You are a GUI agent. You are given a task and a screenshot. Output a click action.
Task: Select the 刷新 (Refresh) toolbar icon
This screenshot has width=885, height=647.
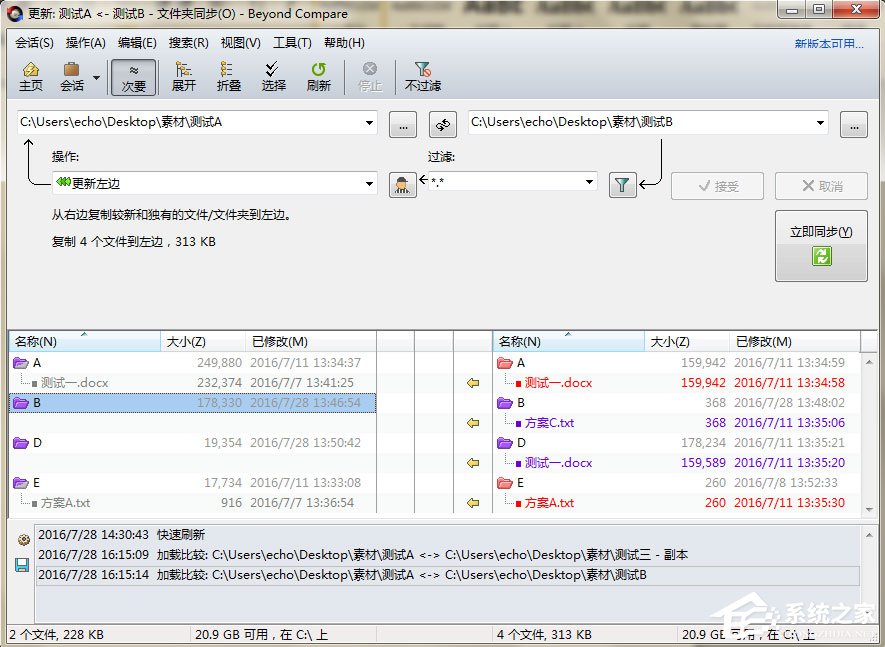318,75
